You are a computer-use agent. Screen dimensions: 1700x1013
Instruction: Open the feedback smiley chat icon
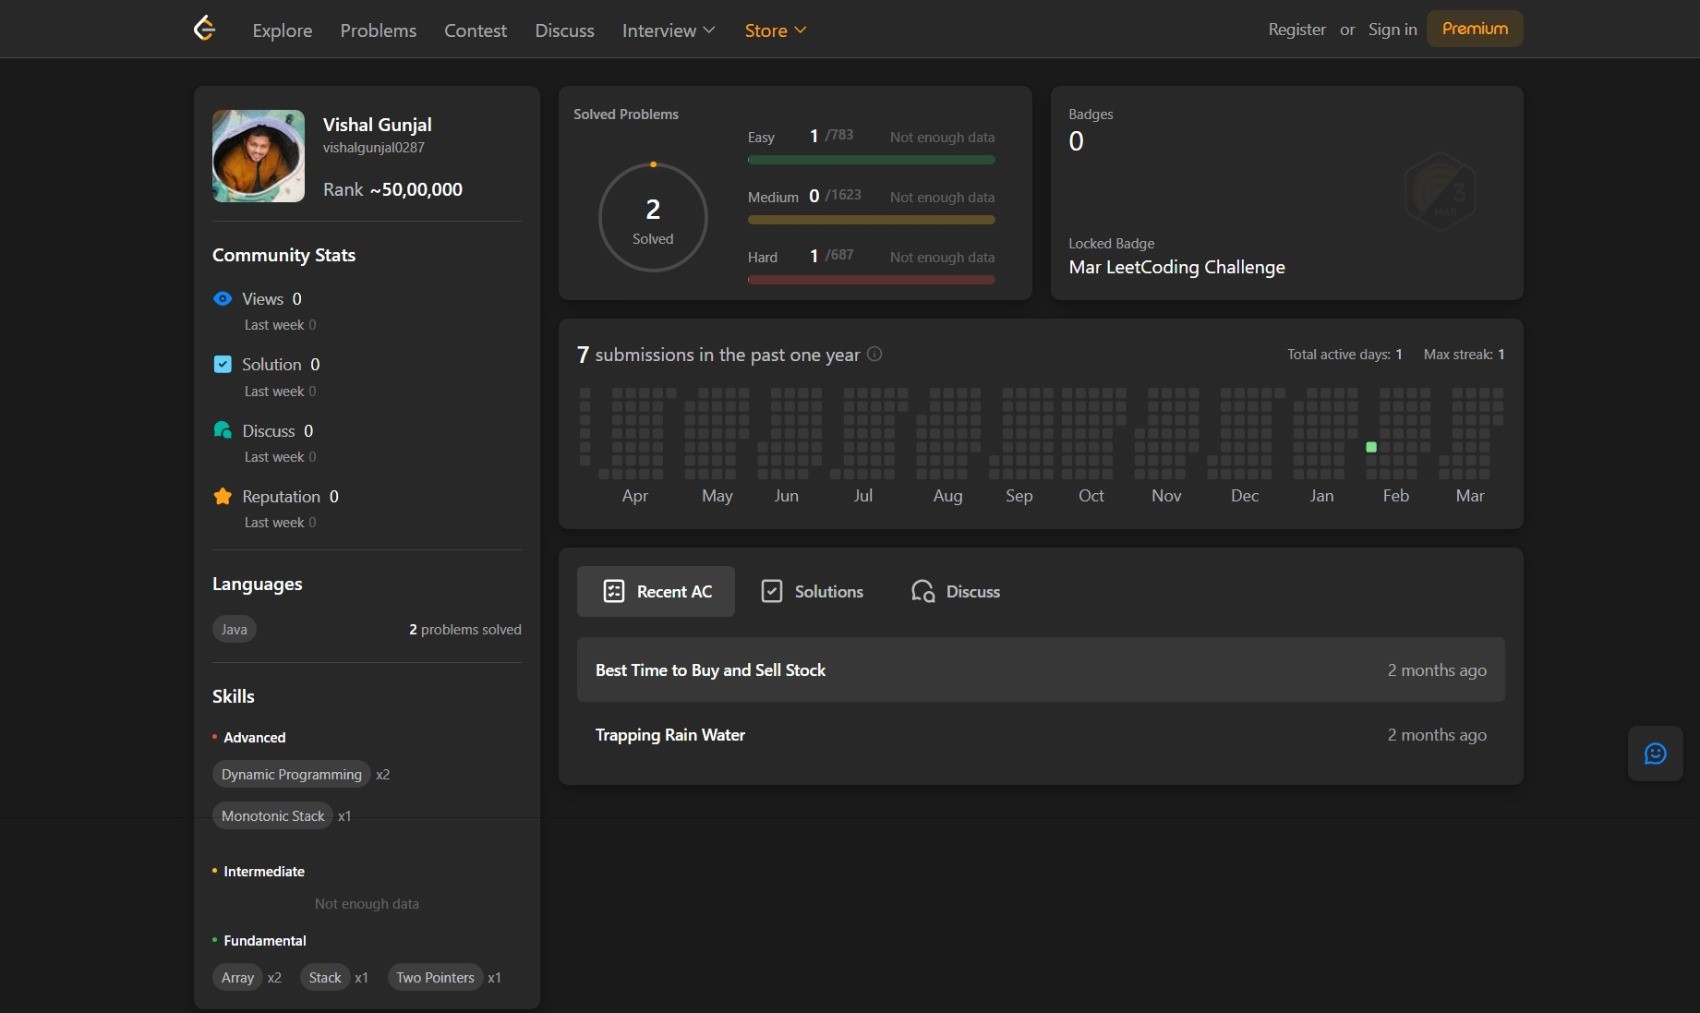coord(1655,754)
